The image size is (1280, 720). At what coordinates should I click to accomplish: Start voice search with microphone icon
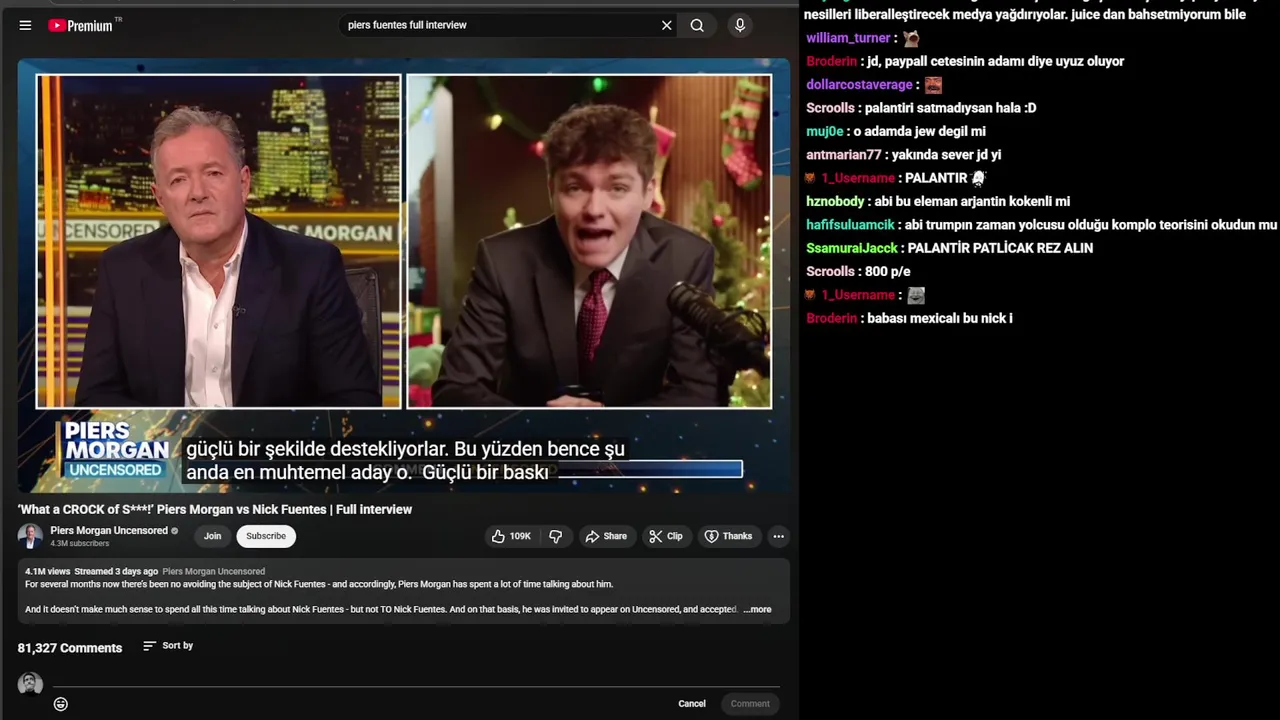tap(740, 25)
